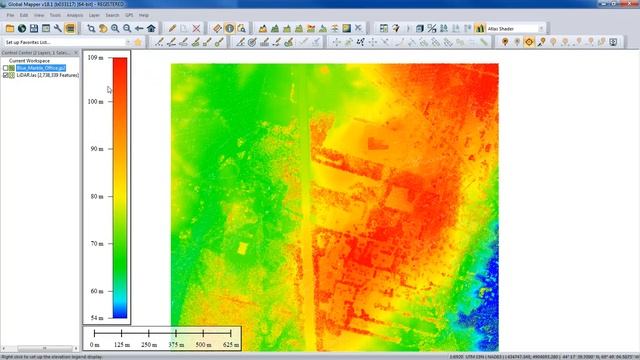Open the View menu

pyautogui.click(x=39, y=15)
